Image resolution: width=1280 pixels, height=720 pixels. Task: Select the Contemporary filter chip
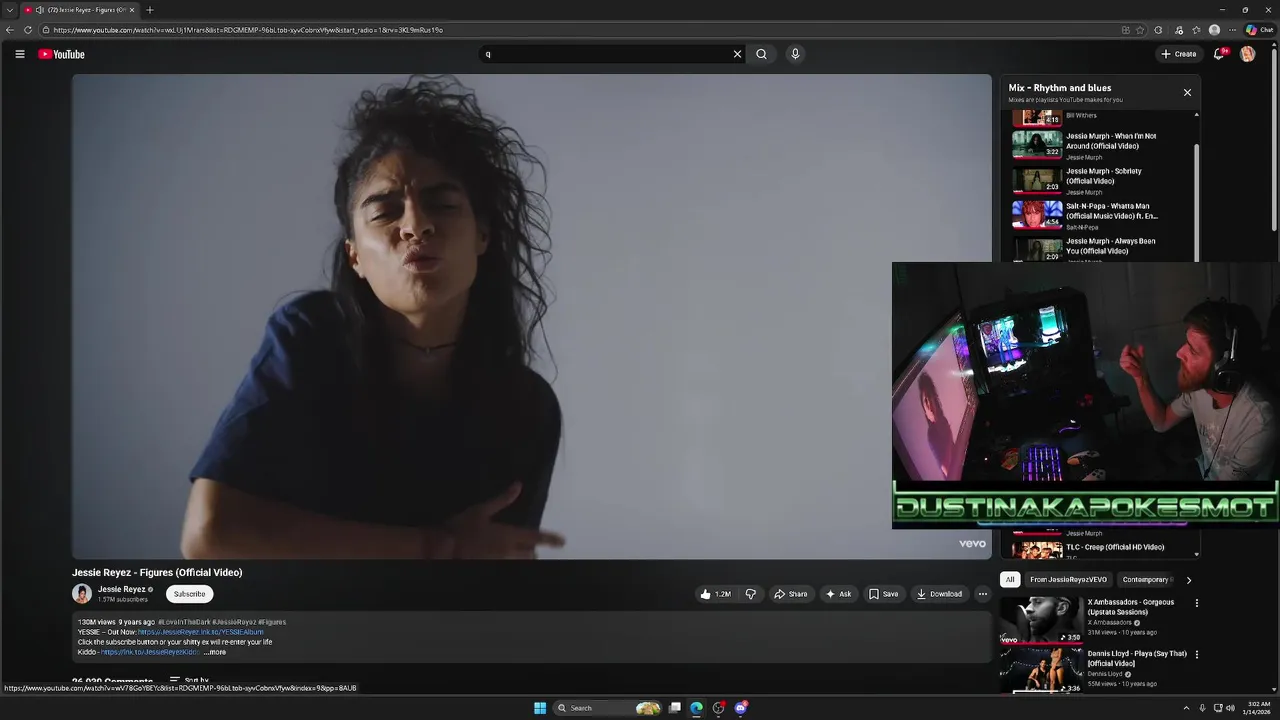(1146, 580)
